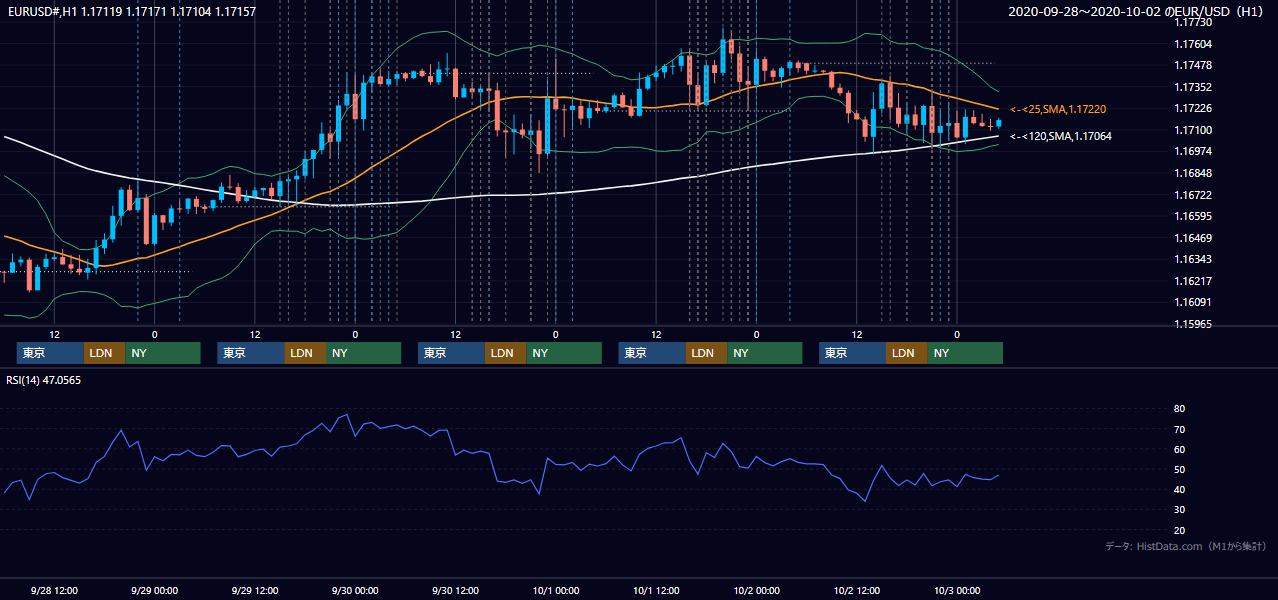Screen dimensions: 1278x600
Task: Click price axis label 1.15965
Action: 1193,324
